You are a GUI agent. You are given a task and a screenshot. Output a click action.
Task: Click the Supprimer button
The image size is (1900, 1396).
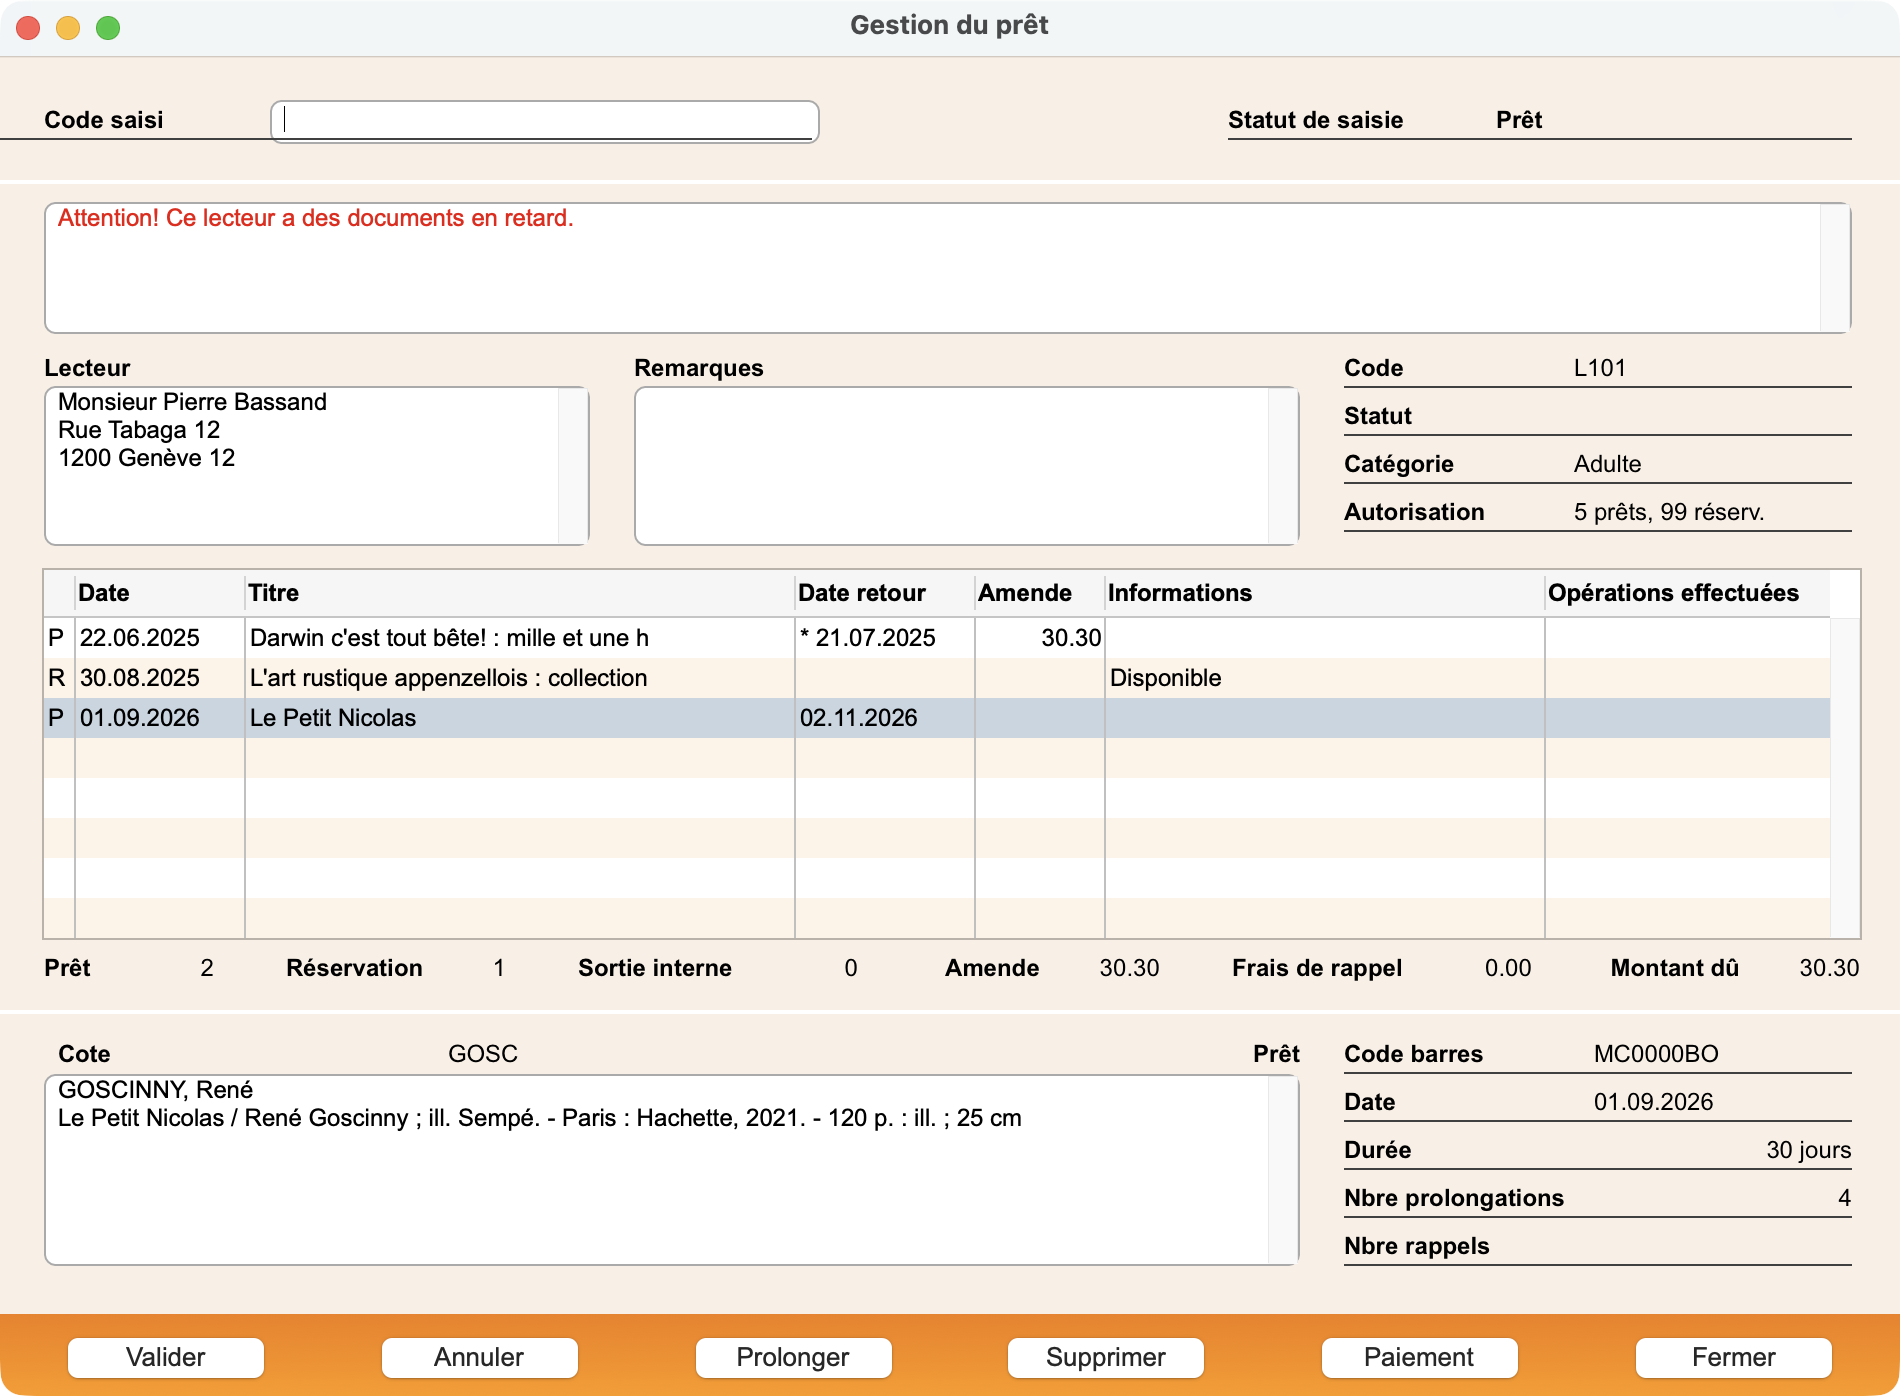(x=1106, y=1357)
